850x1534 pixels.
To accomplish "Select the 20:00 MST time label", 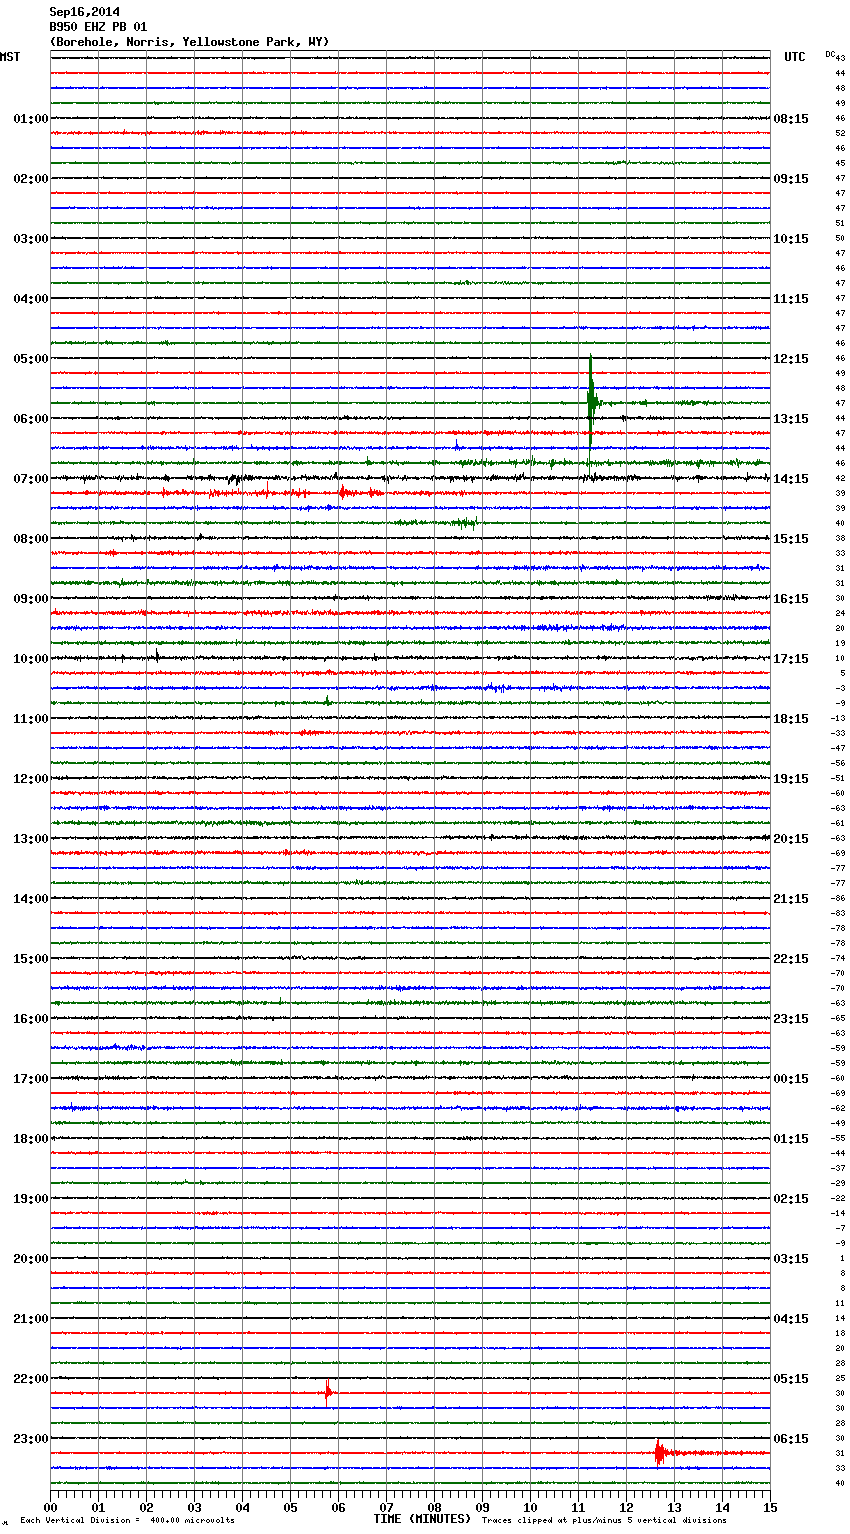I will coord(31,1259).
